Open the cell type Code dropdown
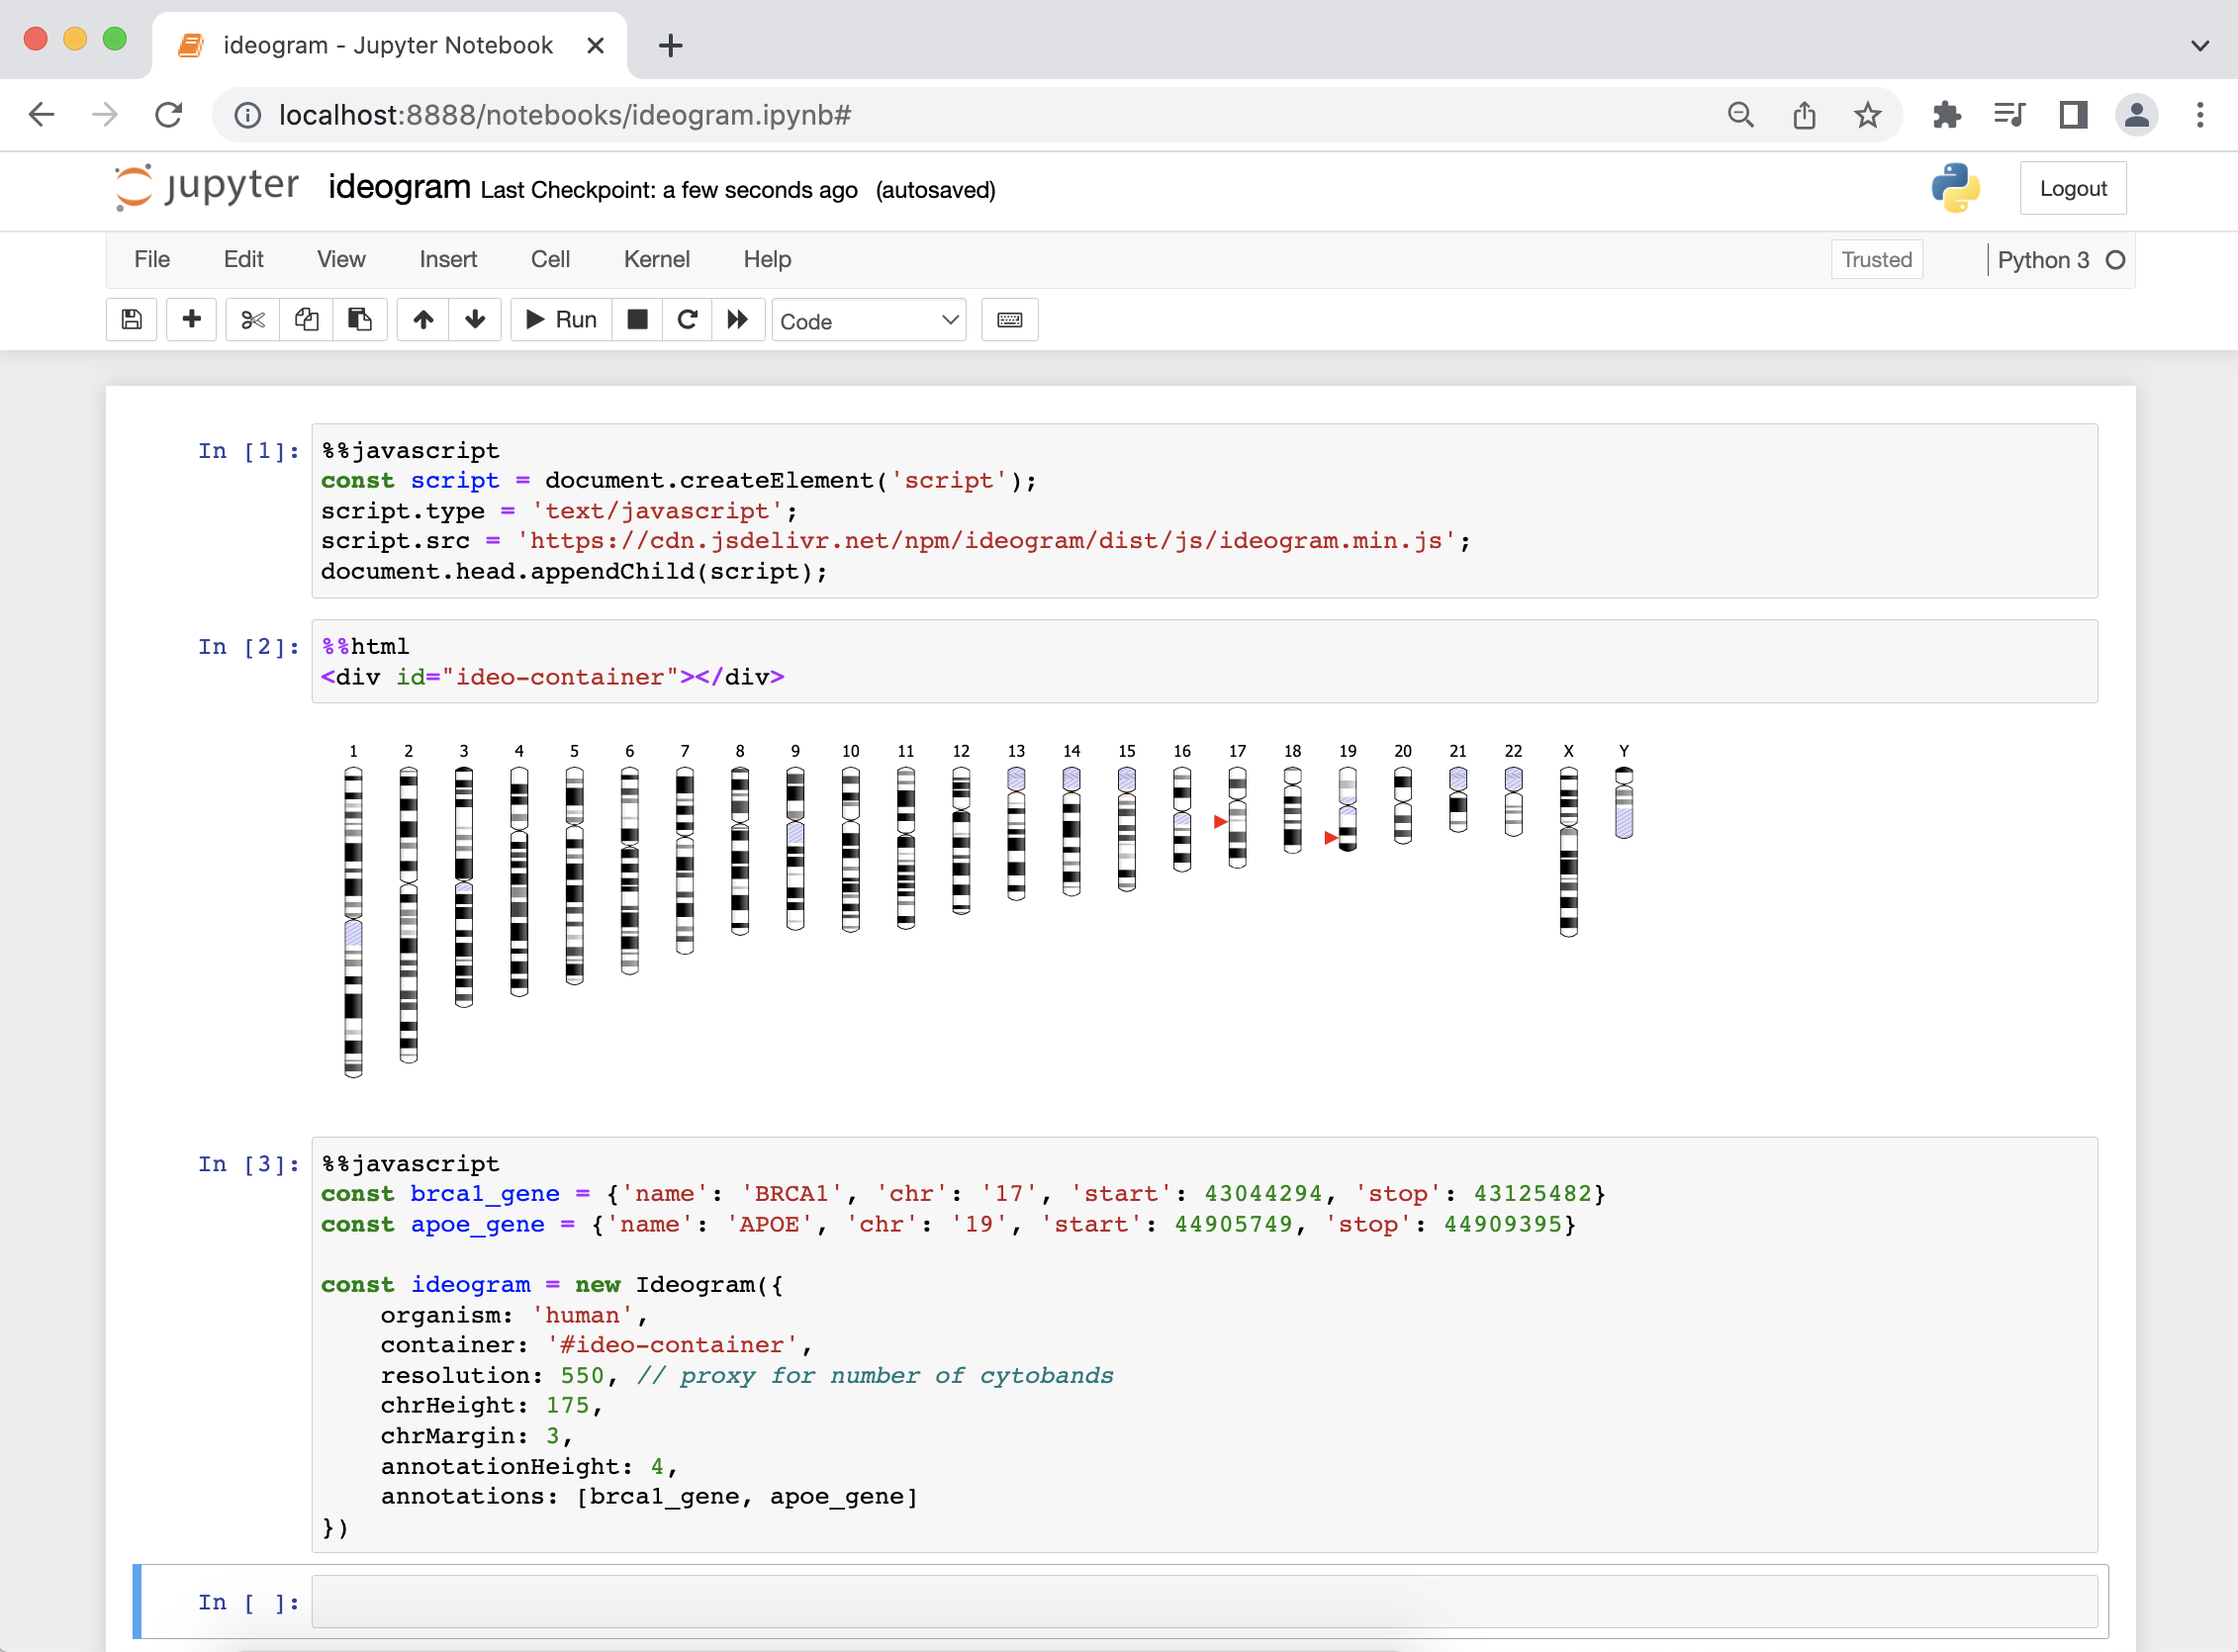The width and height of the screenshot is (2238, 1652). (868, 321)
